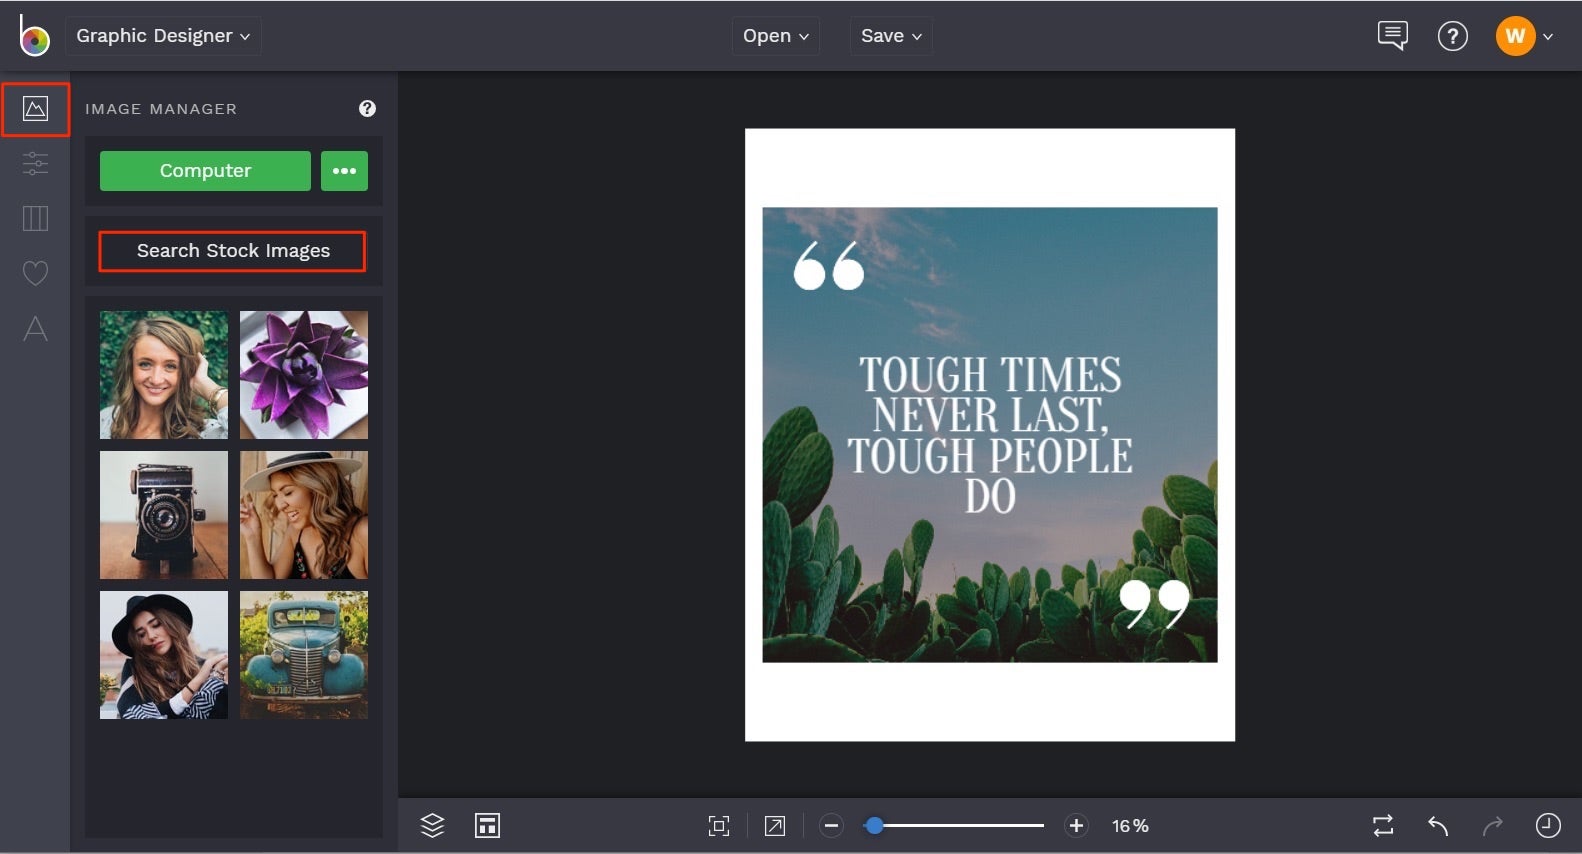Open the Save dropdown menu
Viewport: 1582px width, 854px height.
tap(891, 36)
